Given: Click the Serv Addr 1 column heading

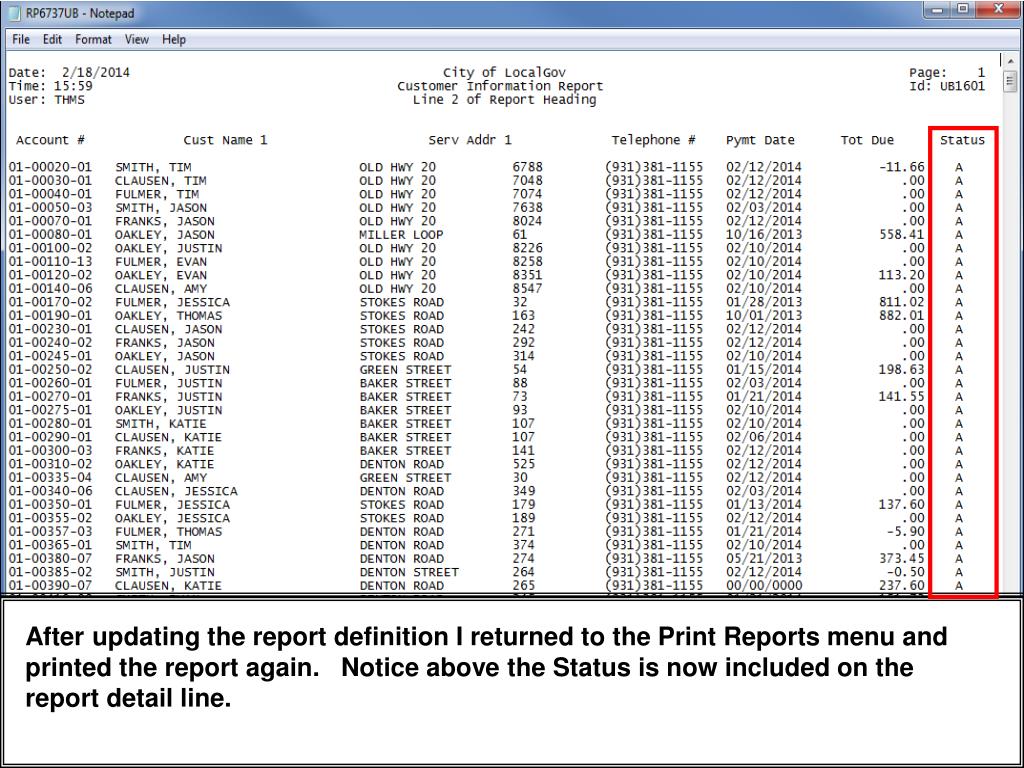Looking at the screenshot, I should pos(470,140).
